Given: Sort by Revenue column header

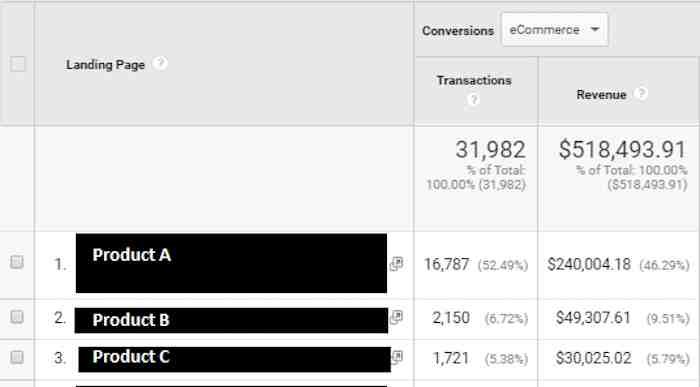Looking at the screenshot, I should 601,95.
